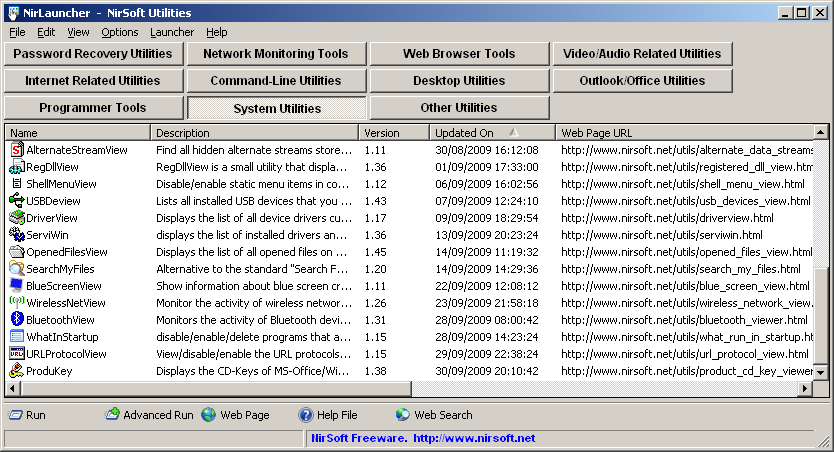Click horizontal scrollbar right arrow

(x=805, y=389)
